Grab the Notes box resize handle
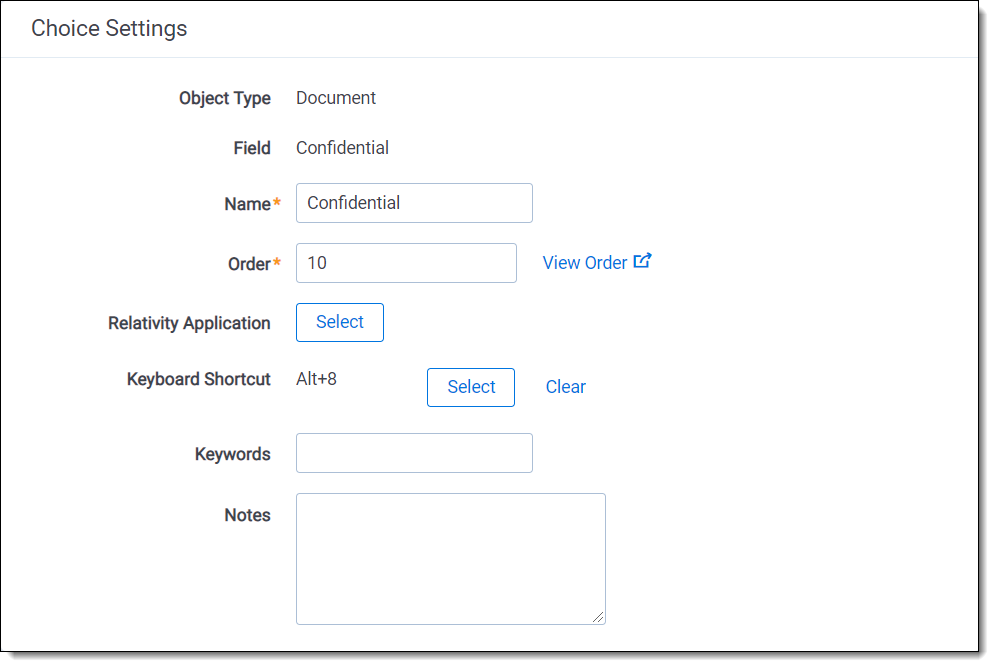Viewport: 994px width, 667px height. click(x=598, y=617)
